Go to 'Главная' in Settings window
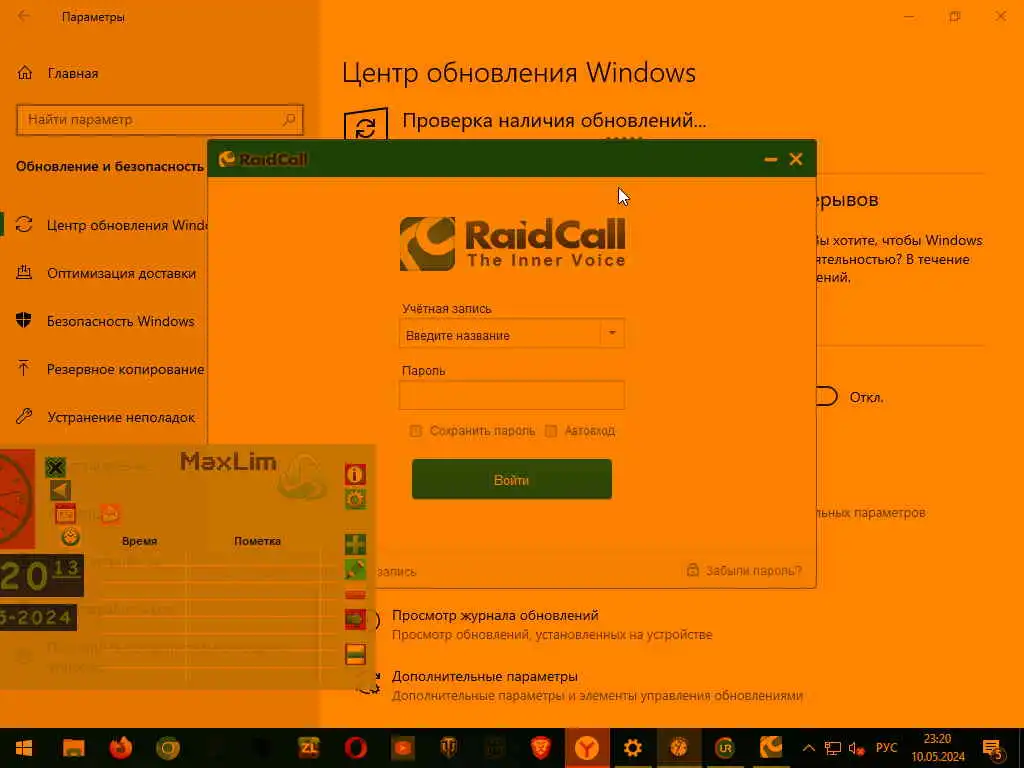This screenshot has width=1024, height=768. 72,73
